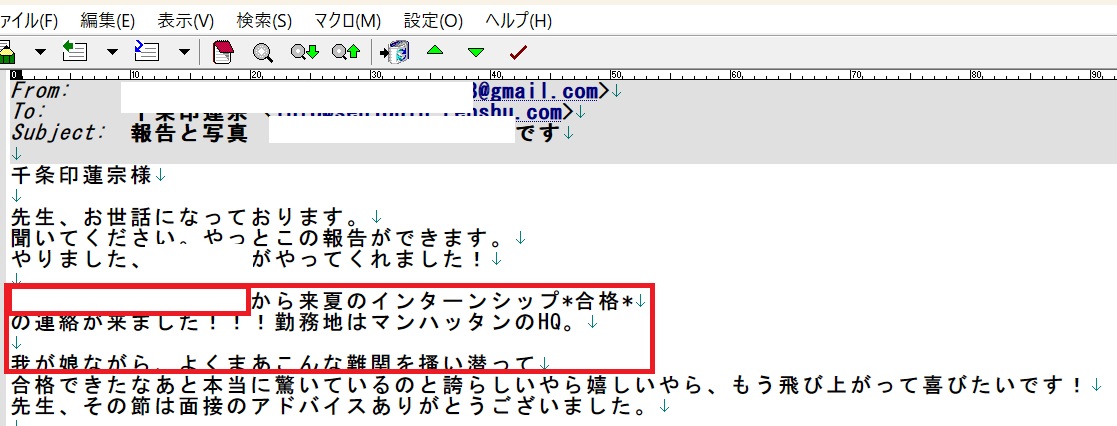Image resolution: width=1117 pixels, height=426 pixels.
Task: Expand the forward options dropdown arrow
Action: pyautogui.click(x=184, y=52)
